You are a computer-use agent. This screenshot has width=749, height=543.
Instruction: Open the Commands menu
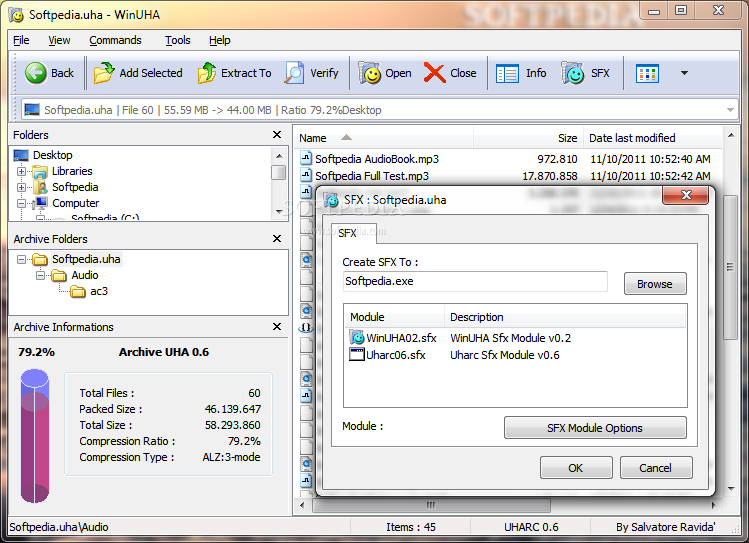[115, 40]
